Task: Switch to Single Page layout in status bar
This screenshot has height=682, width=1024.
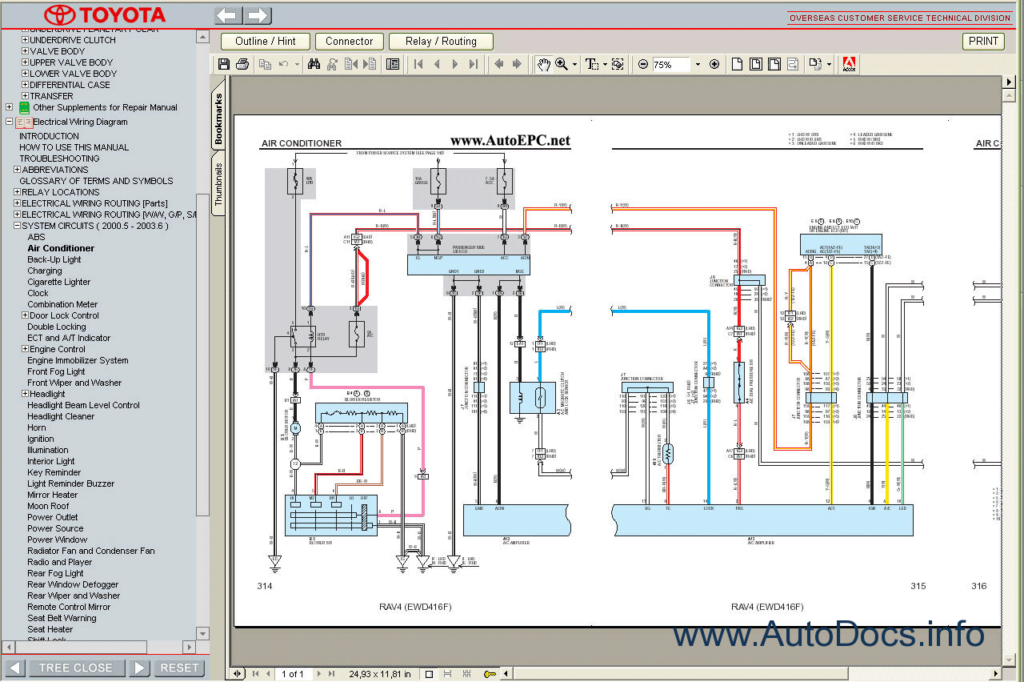Action: pos(429,674)
